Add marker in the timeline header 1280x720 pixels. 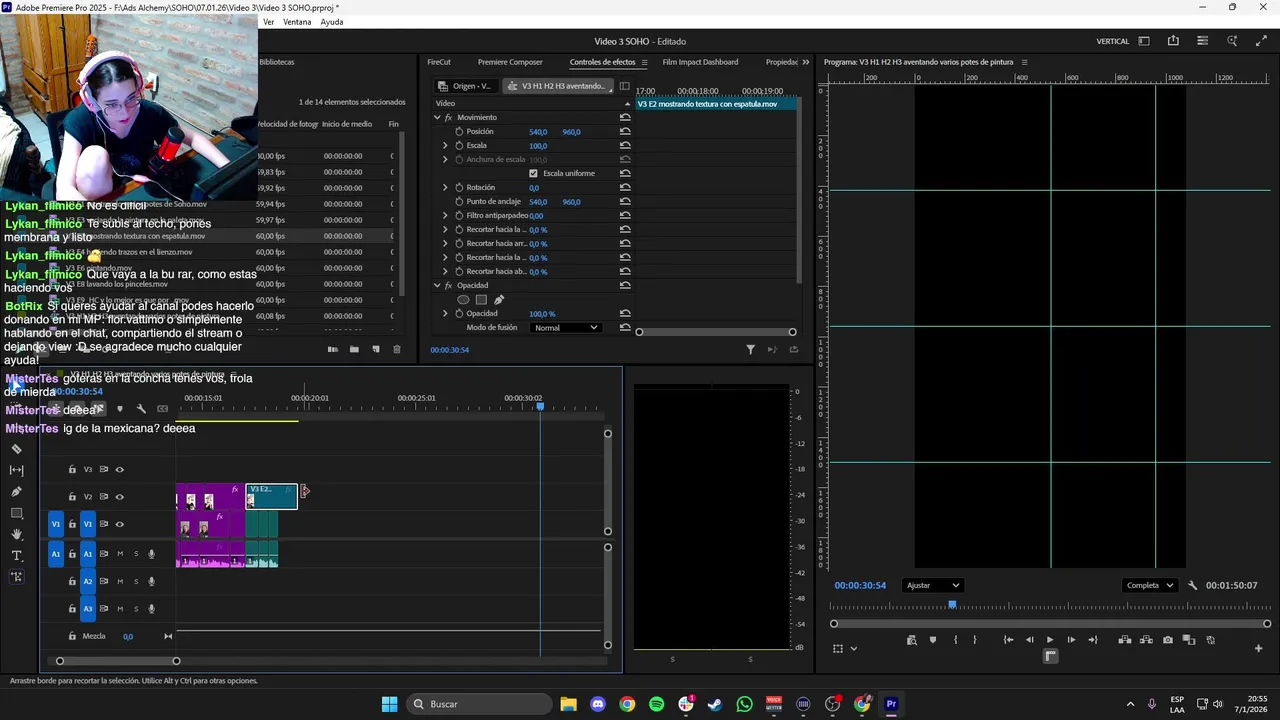point(120,409)
